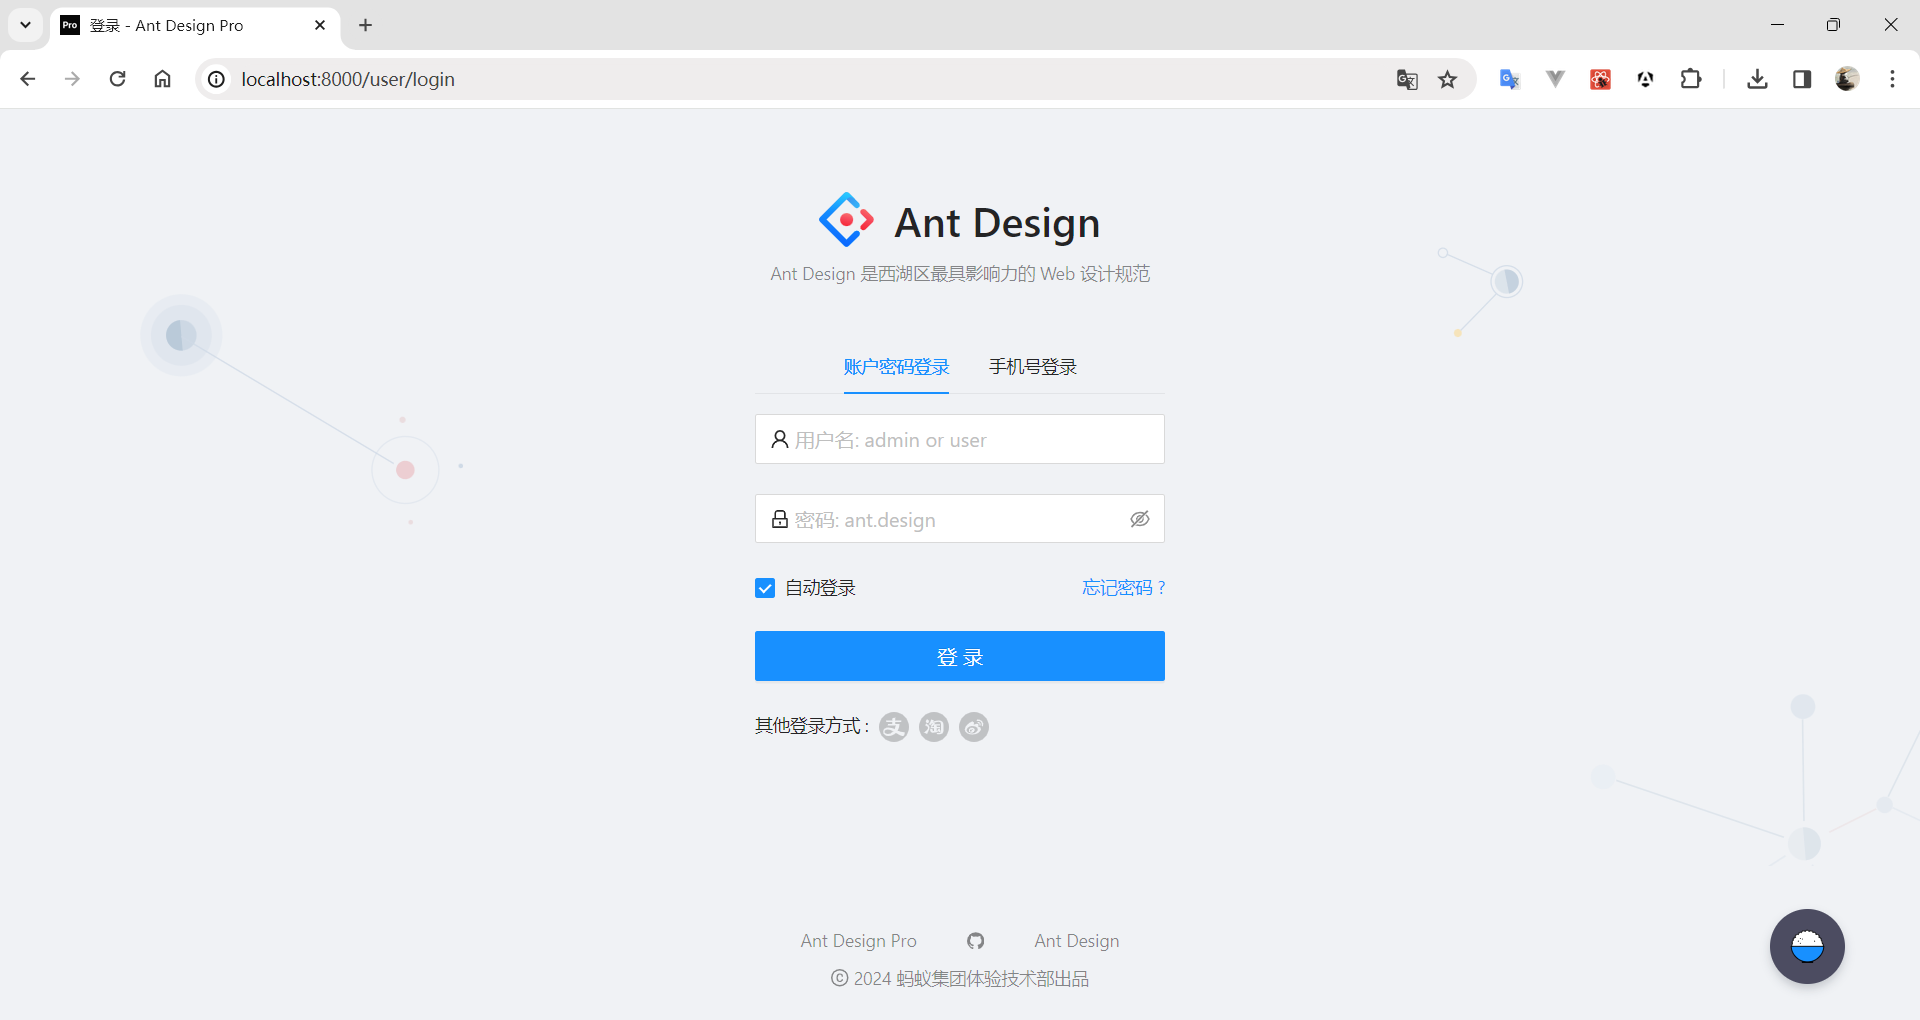
Task: Click the Alipay login icon
Action: (894, 727)
